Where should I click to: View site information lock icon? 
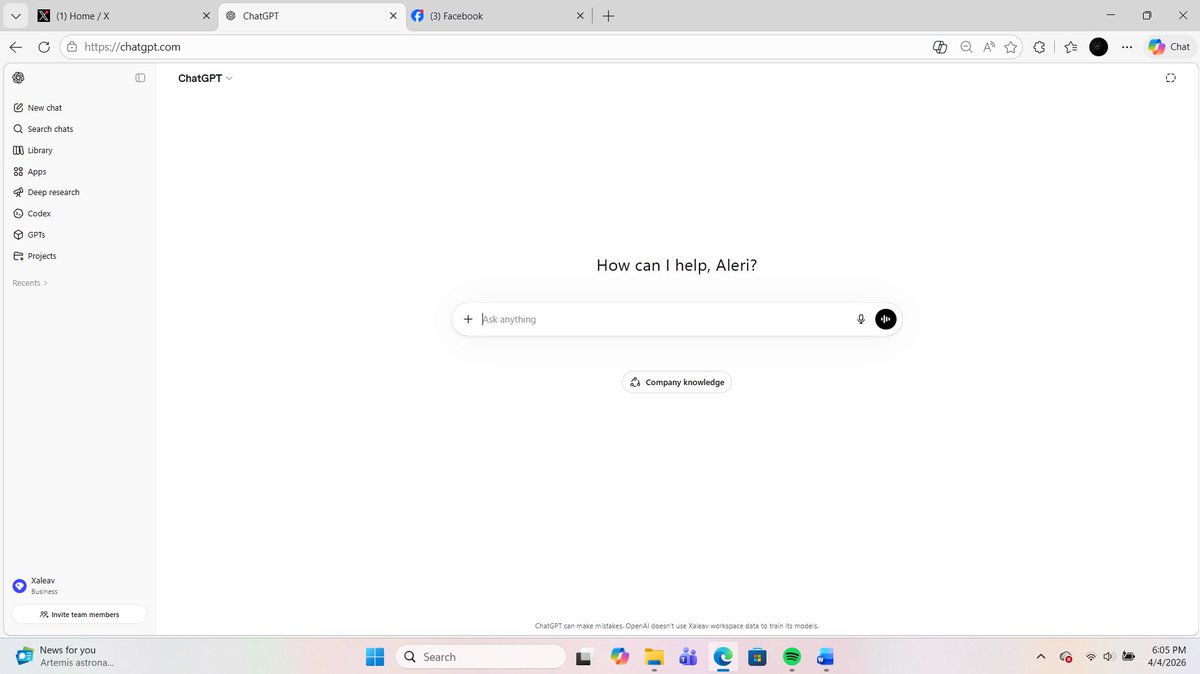click(x=72, y=47)
